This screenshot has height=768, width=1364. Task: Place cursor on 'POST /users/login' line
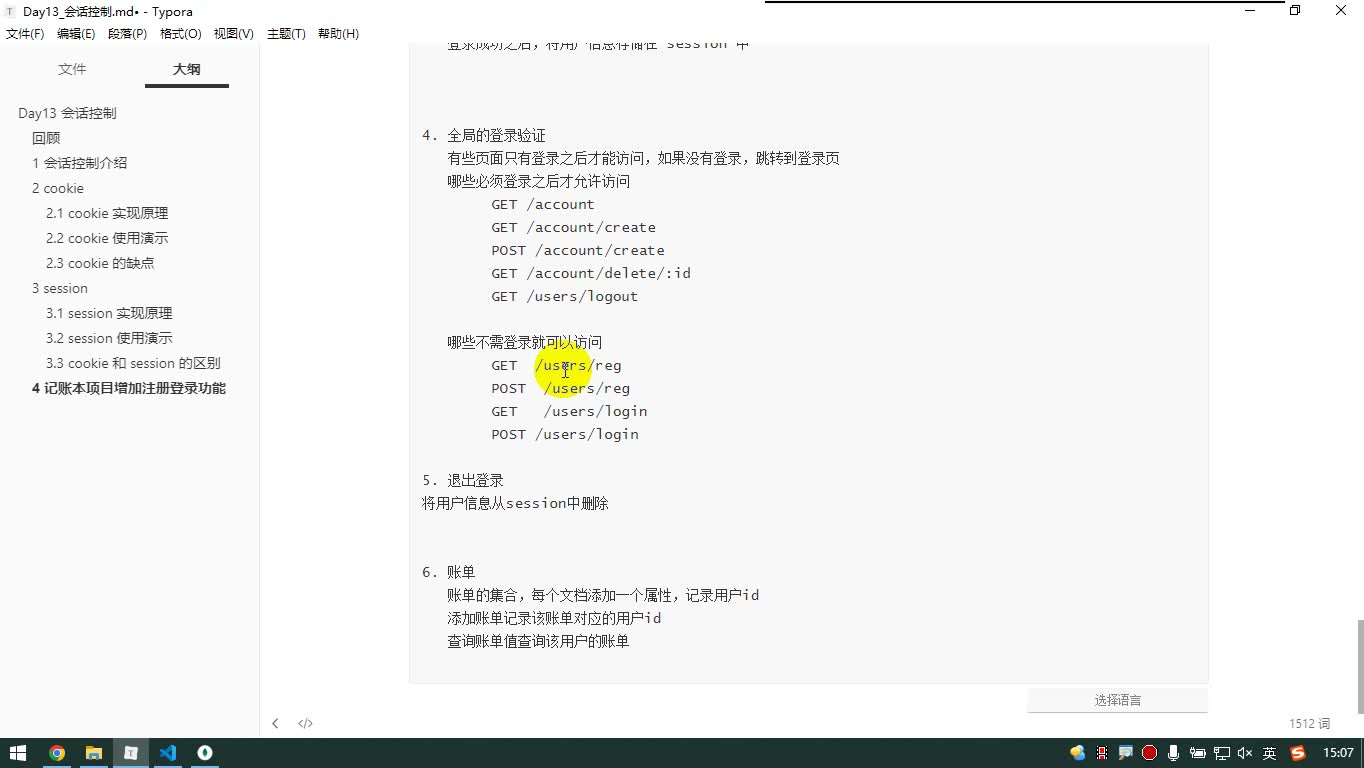click(564, 434)
